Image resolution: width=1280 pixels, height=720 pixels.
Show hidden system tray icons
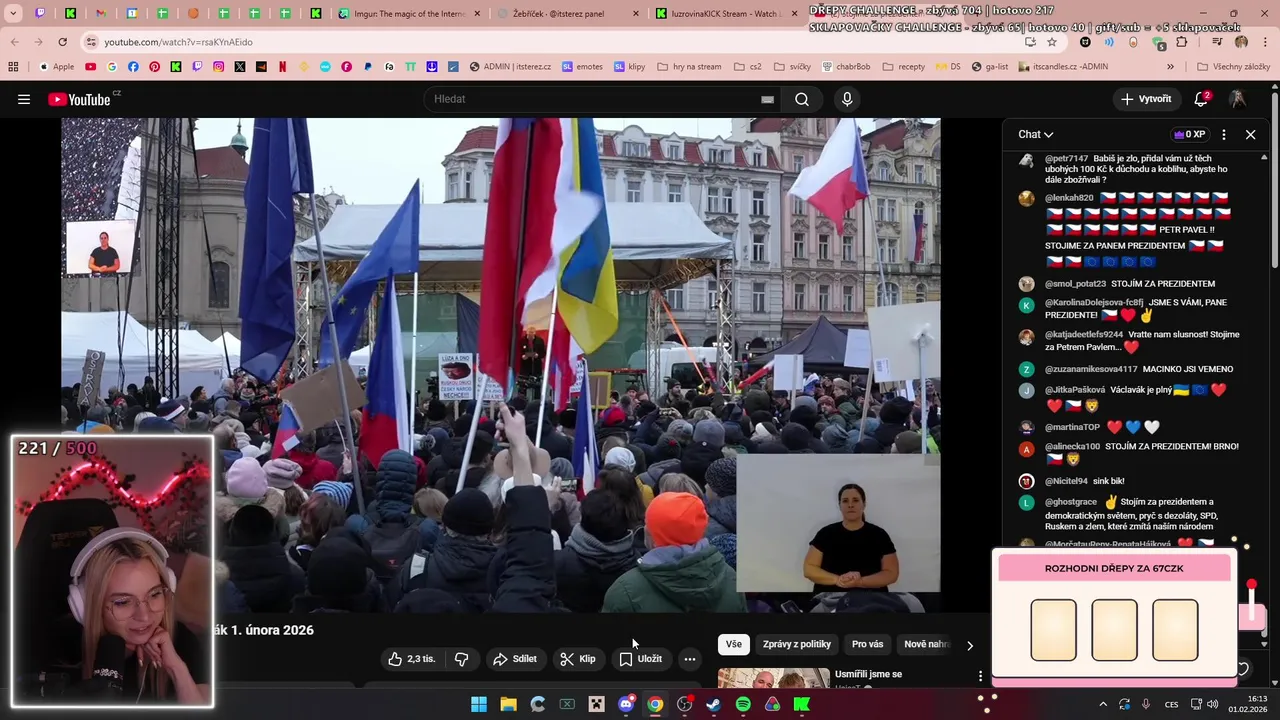click(x=1103, y=704)
